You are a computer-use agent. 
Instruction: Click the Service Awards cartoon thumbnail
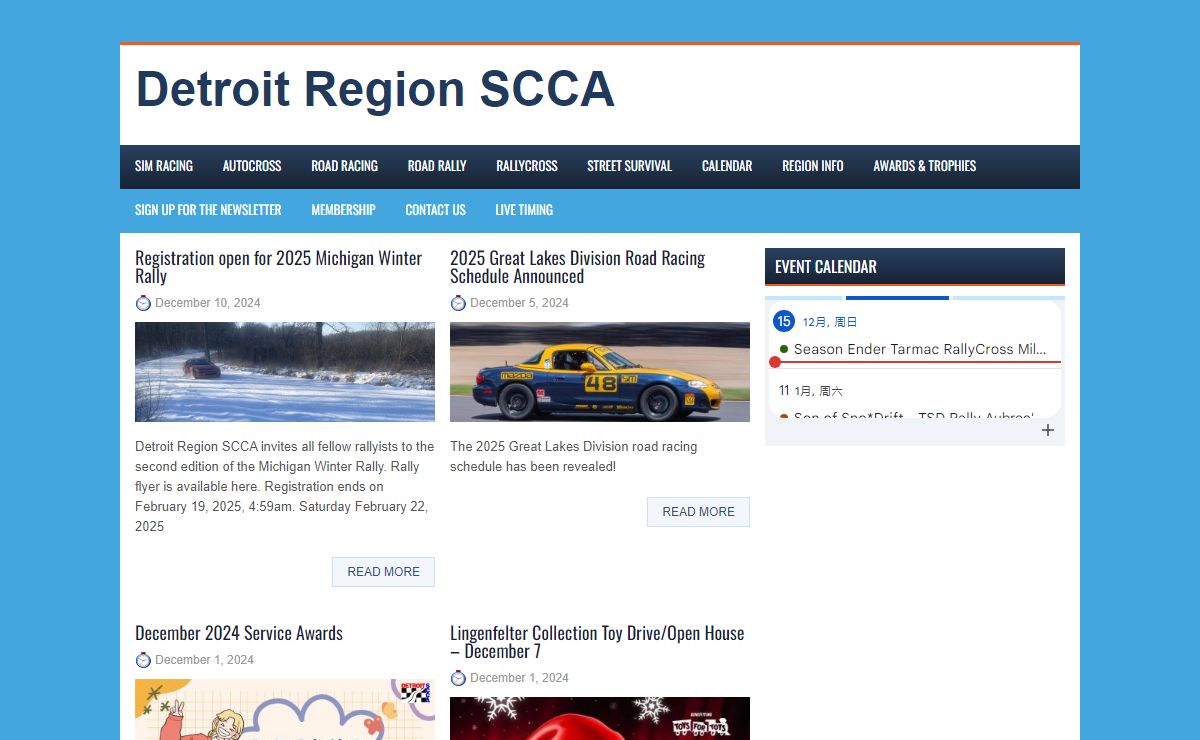click(x=285, y=709)
